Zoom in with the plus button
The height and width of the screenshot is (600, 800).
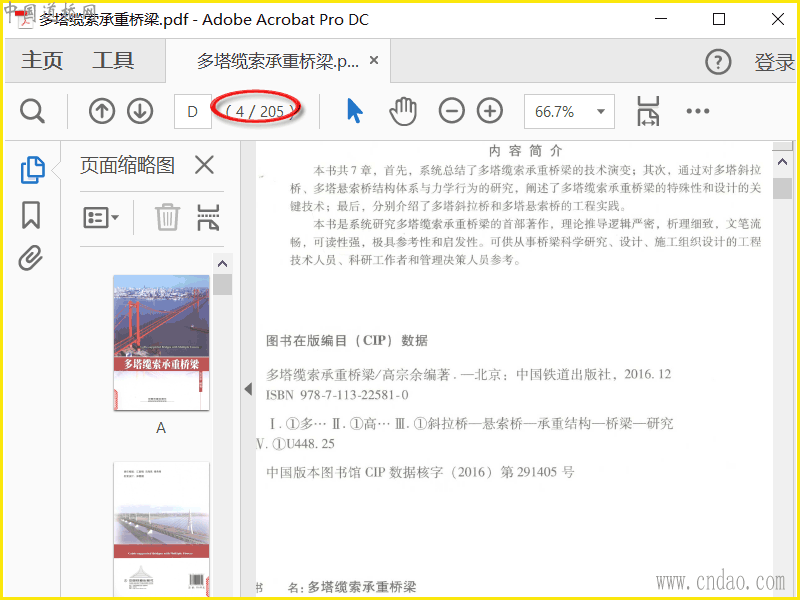click(x=490, y=111)
